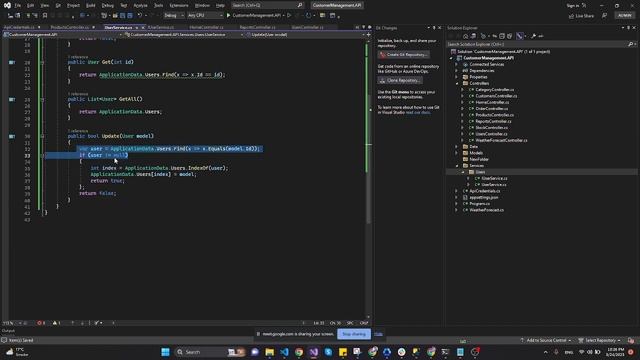Viewport: 640px width, 360px height.
Task: Open the File menu
Action: [x=18, y=6]
